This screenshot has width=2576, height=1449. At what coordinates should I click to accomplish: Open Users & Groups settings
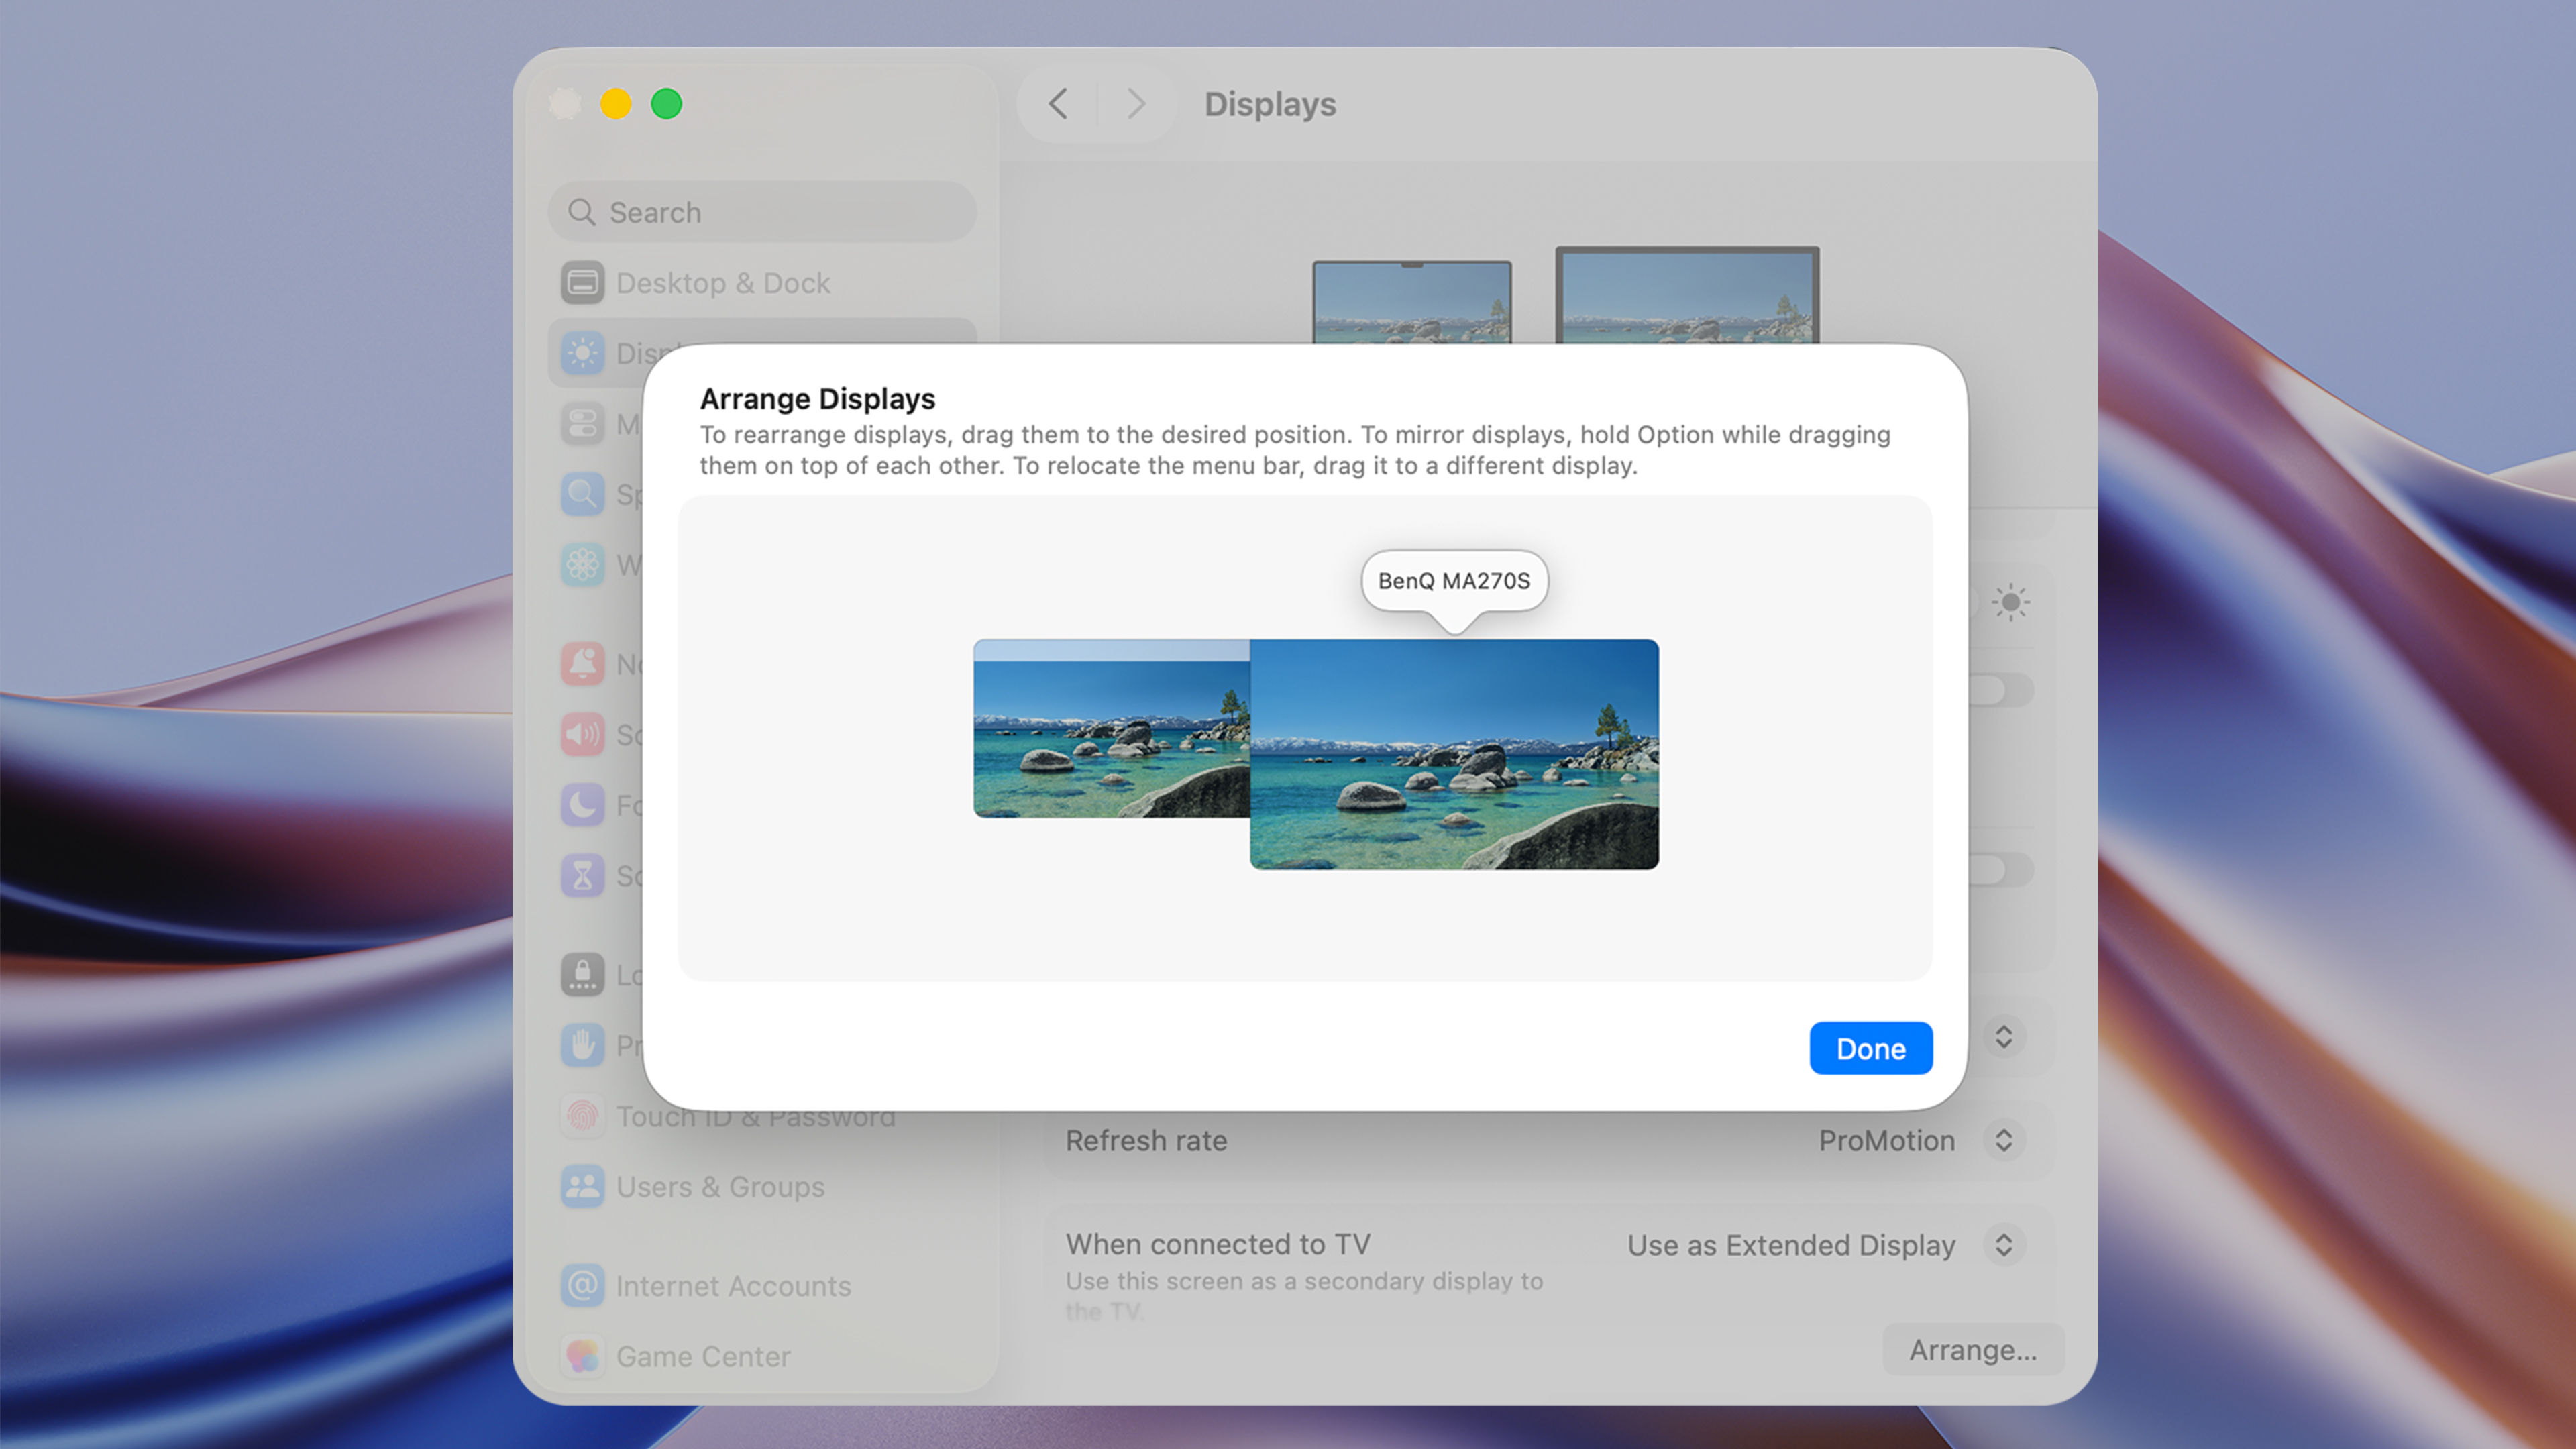tap(762, 1186)
